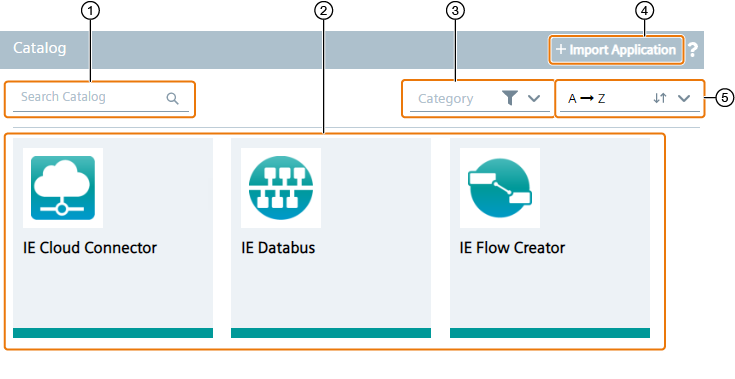735x379 pixels.
Task: Click the IE Cloud Connector app icon
Action: 63,188
